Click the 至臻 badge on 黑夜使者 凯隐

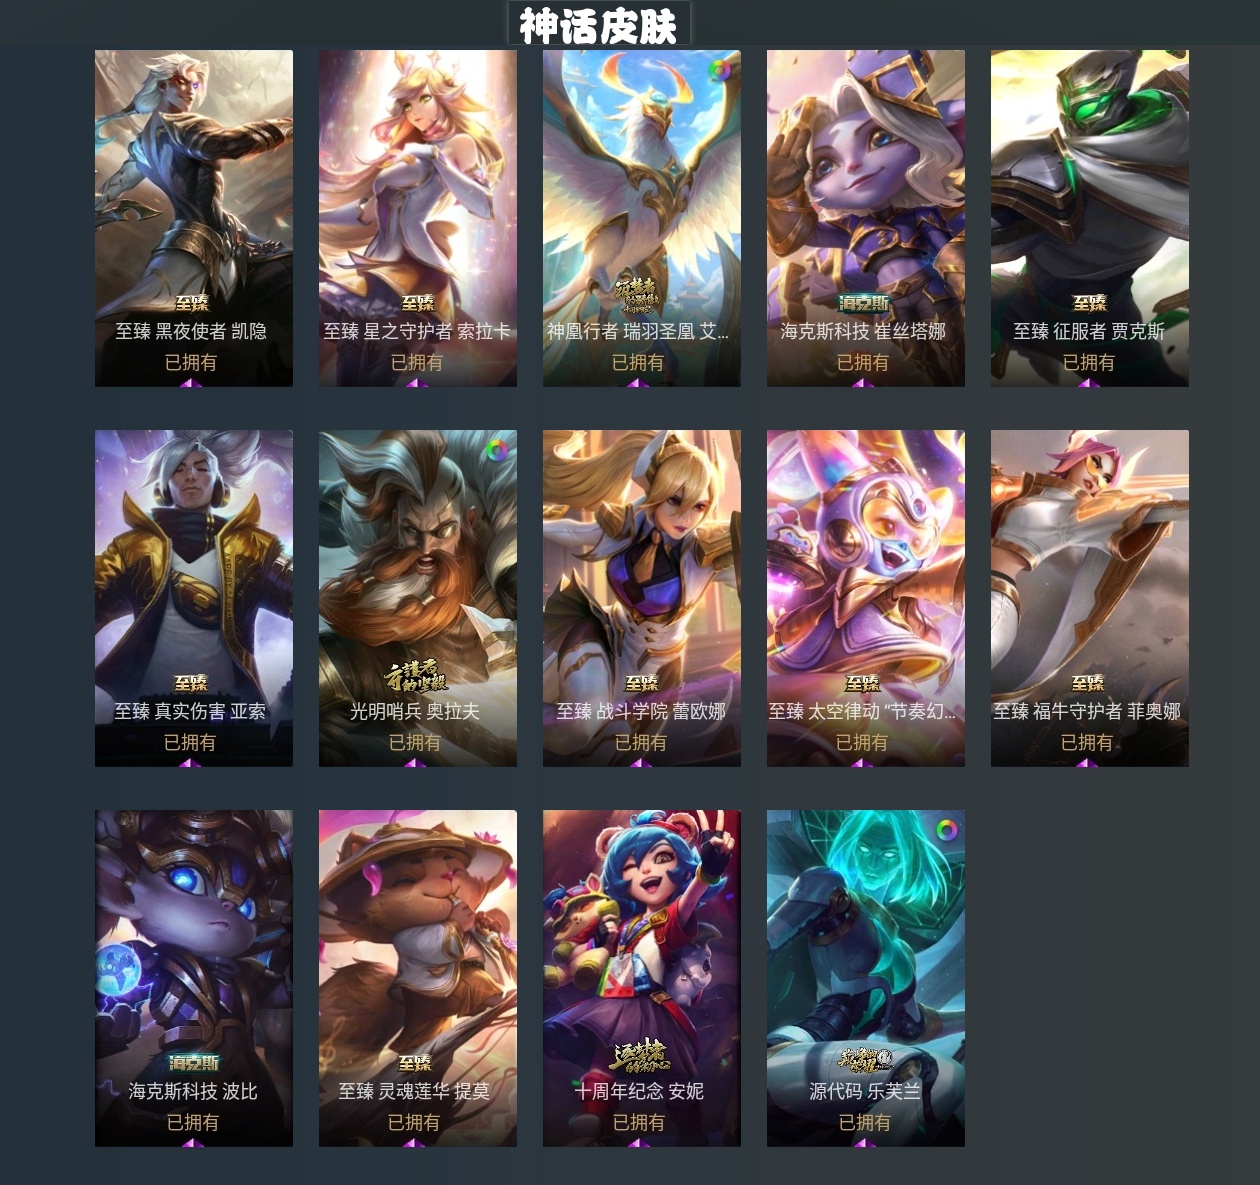click(x=192, y=303)
